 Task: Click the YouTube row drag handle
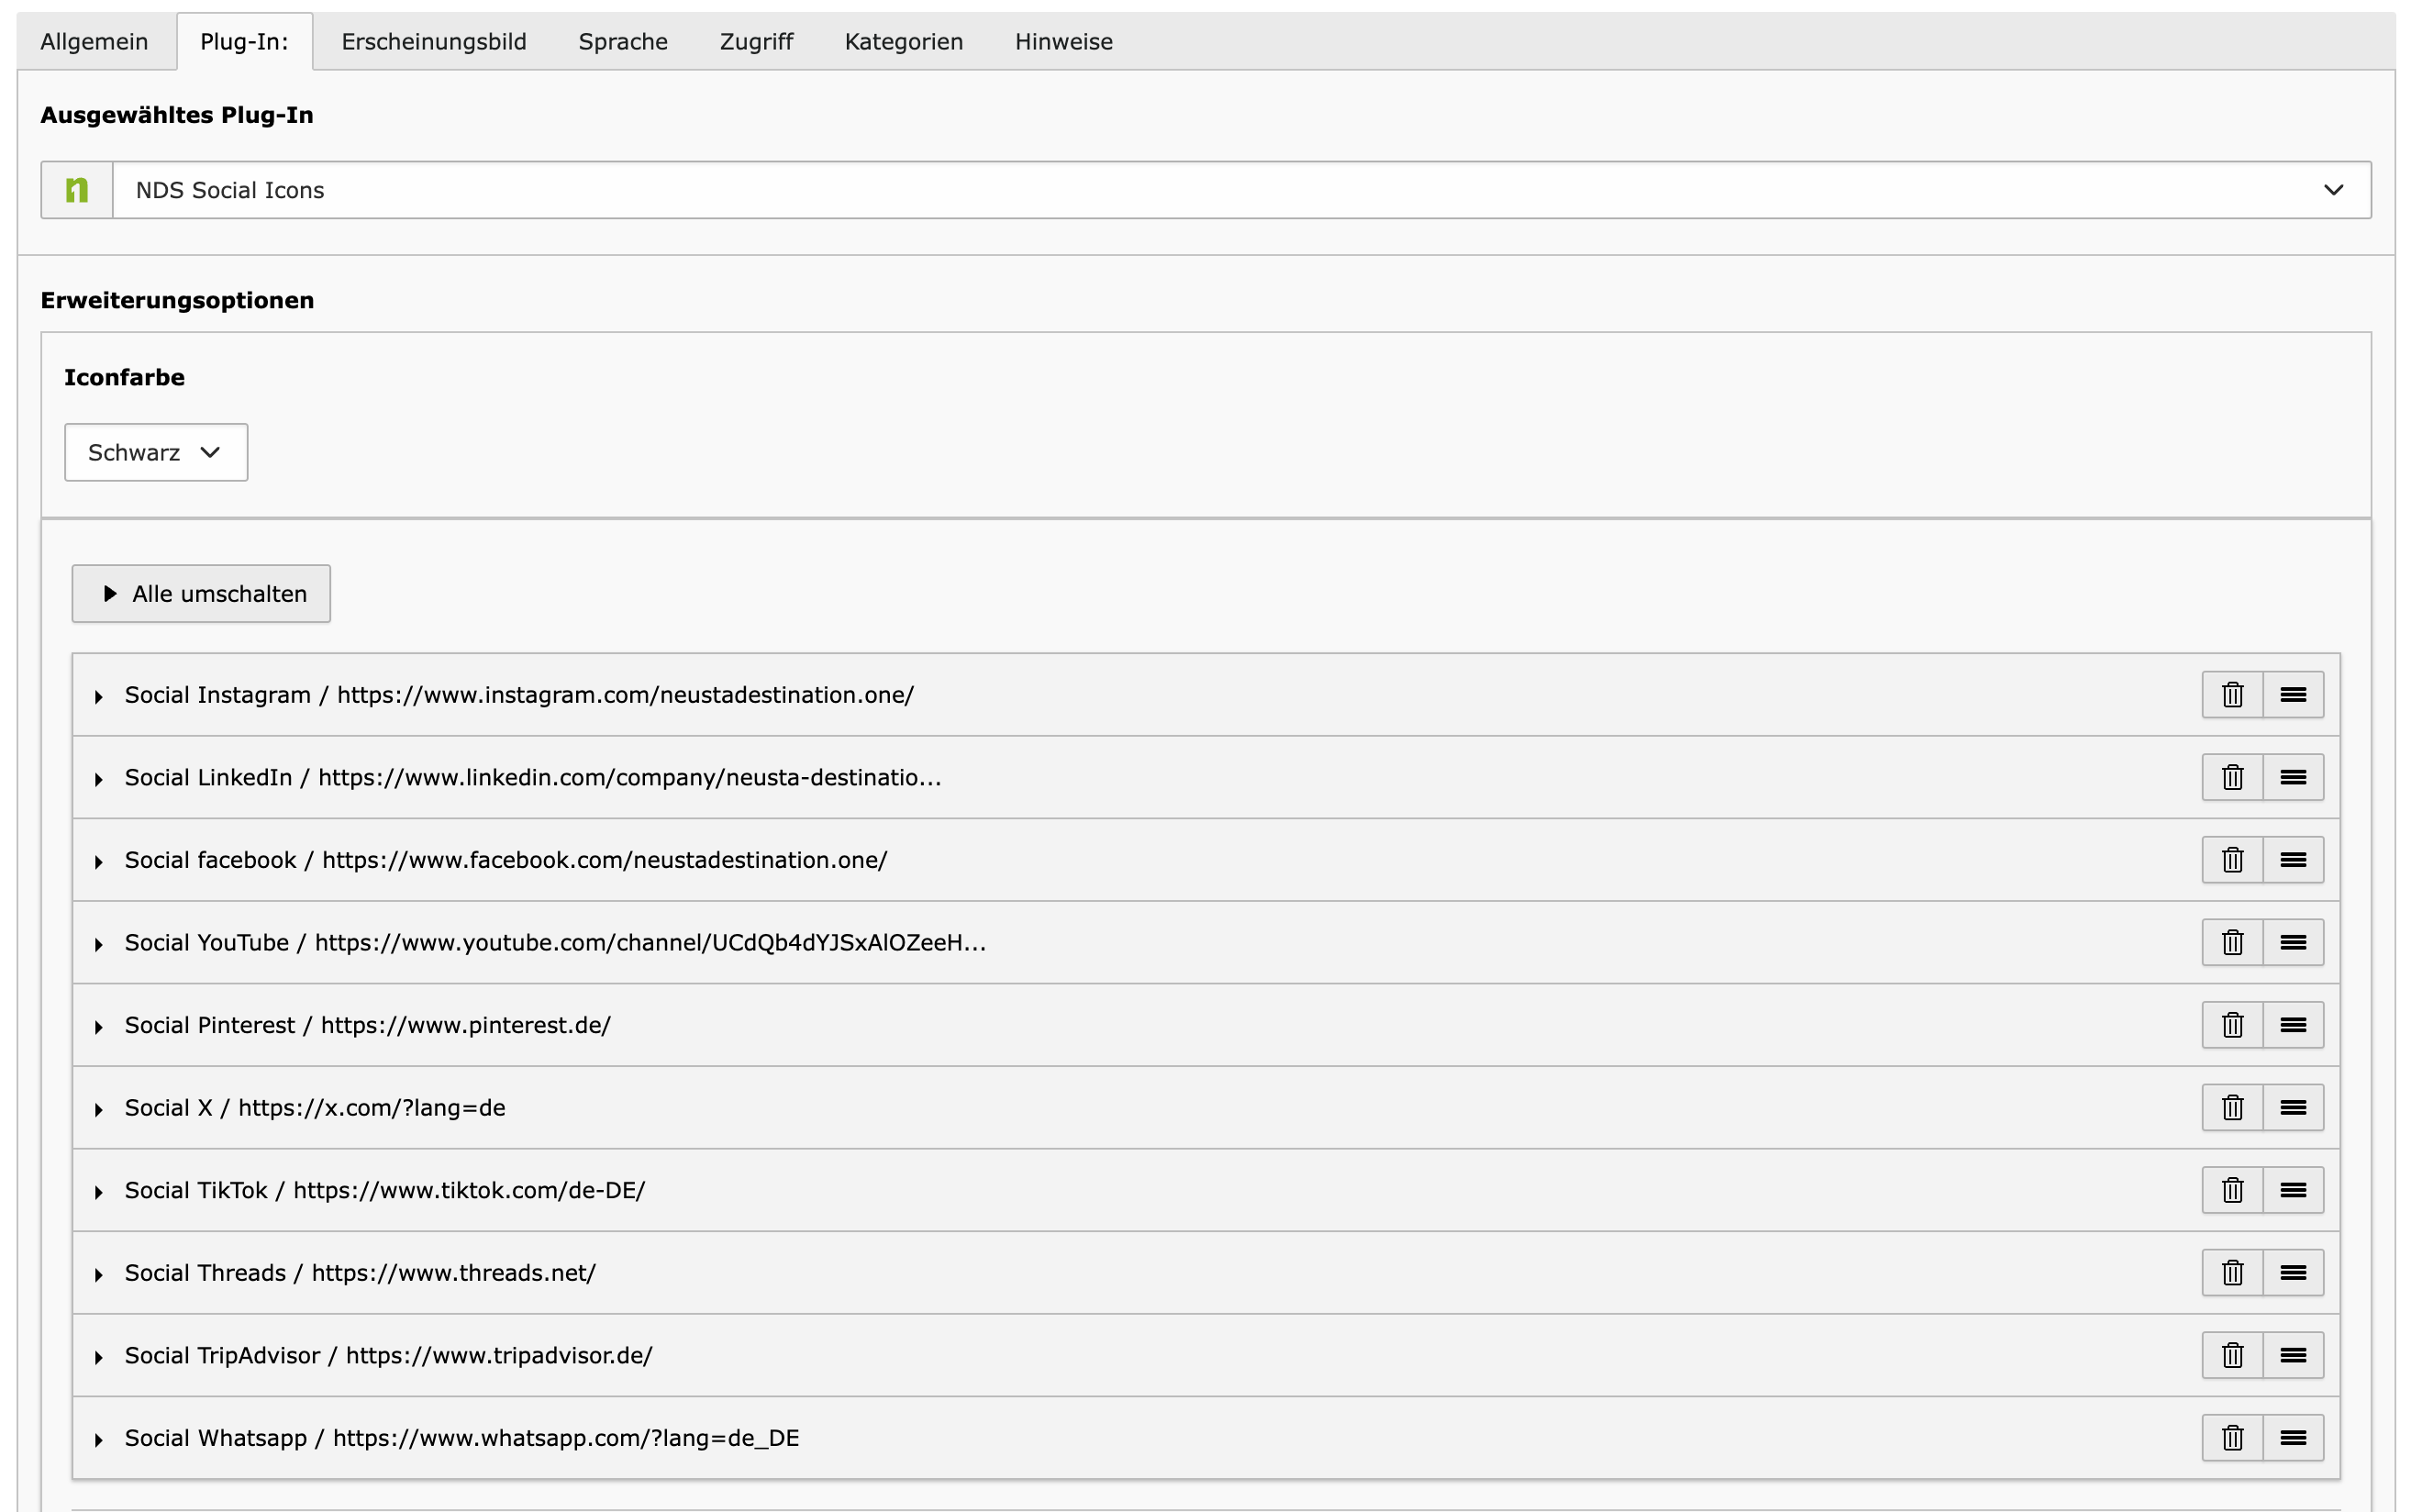tap(2293, 942)
